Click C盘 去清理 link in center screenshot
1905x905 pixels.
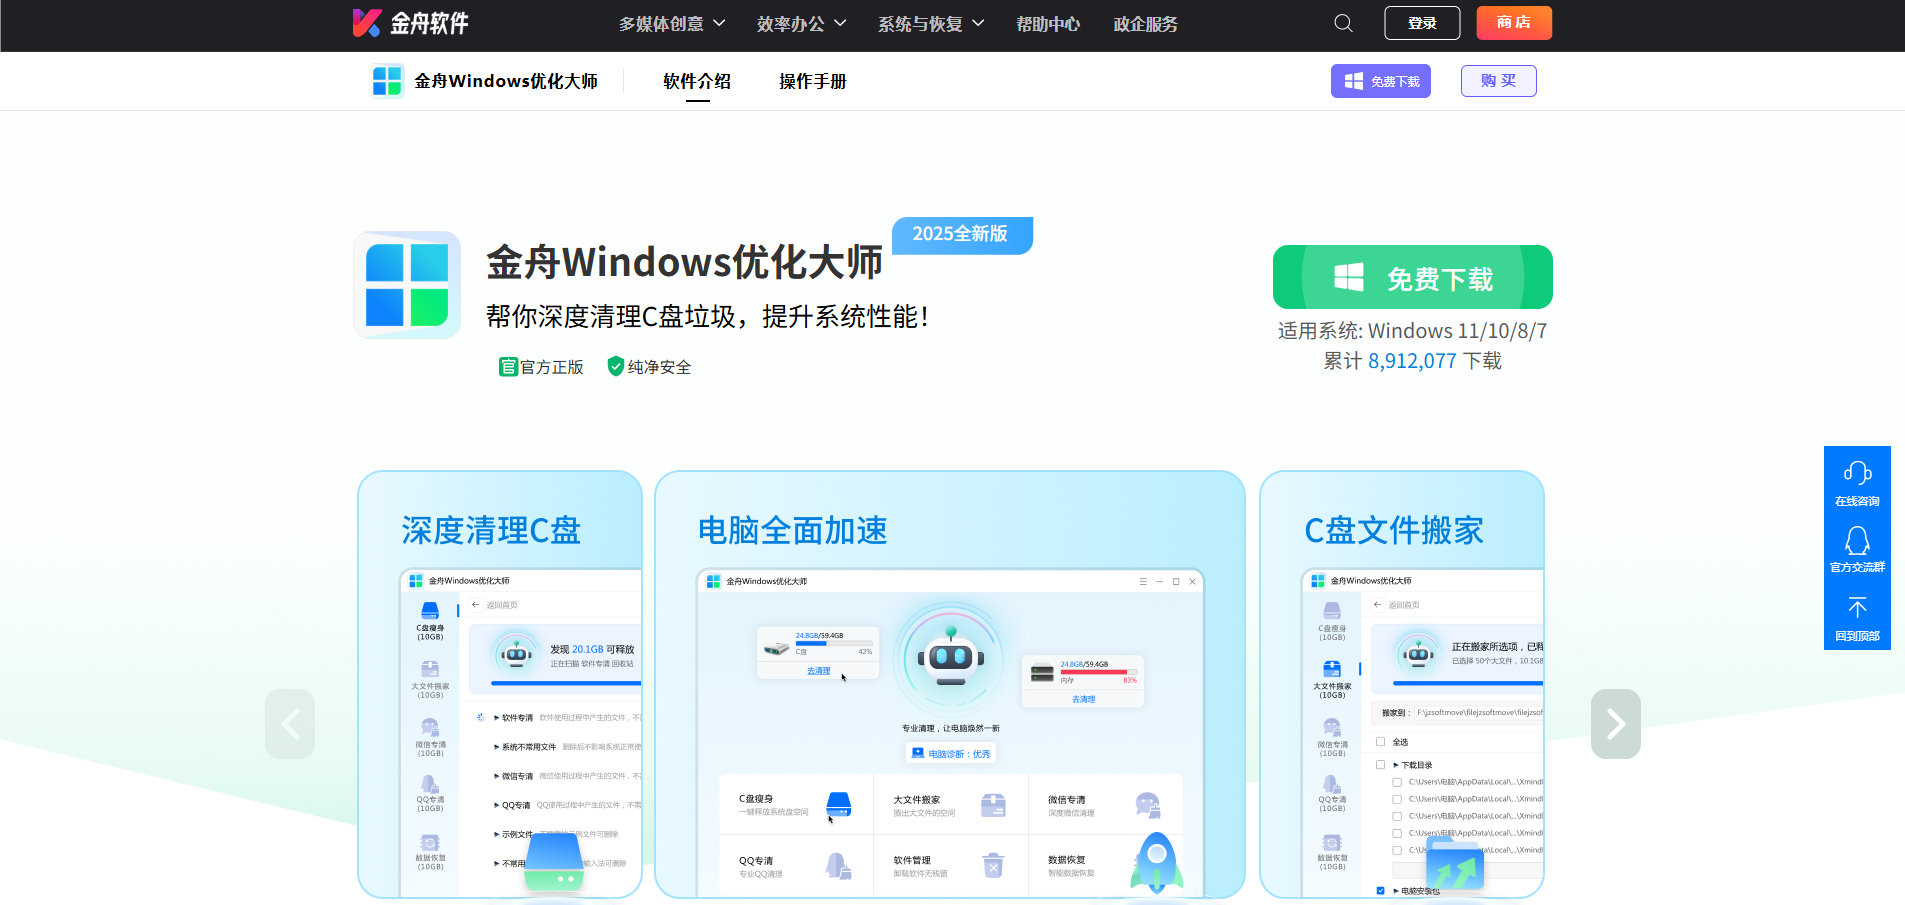point(818,671)
